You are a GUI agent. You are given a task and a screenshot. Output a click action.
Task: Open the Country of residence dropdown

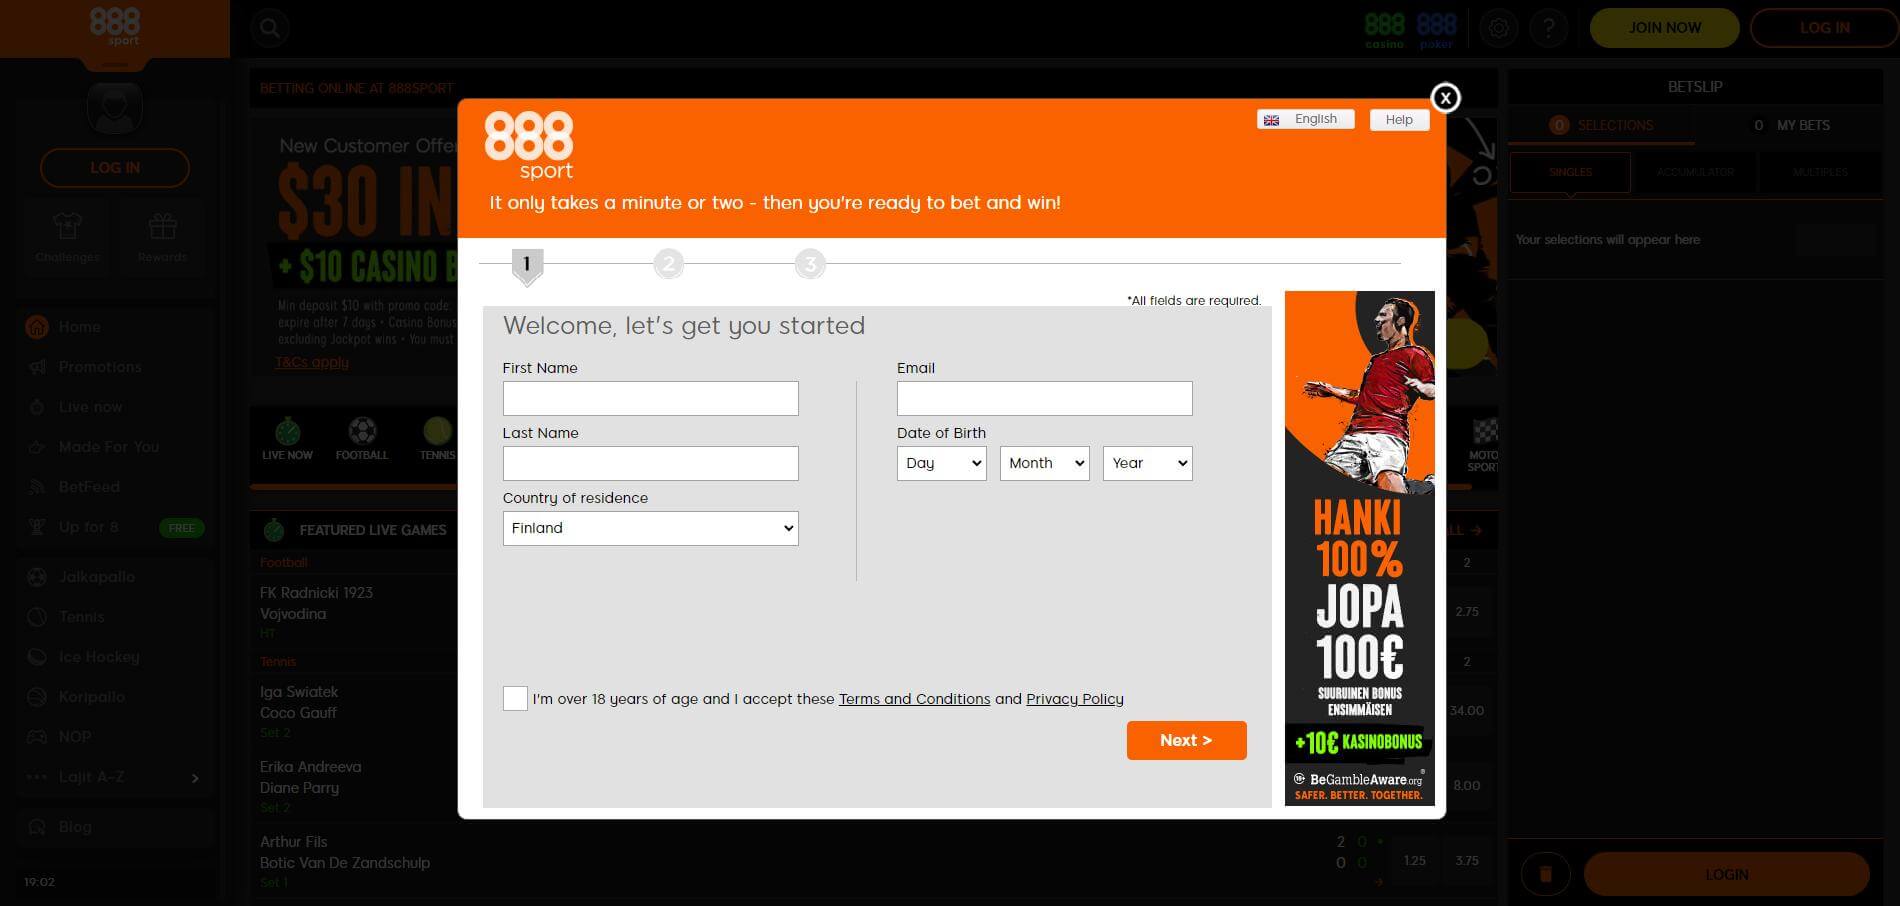[650, 528]
